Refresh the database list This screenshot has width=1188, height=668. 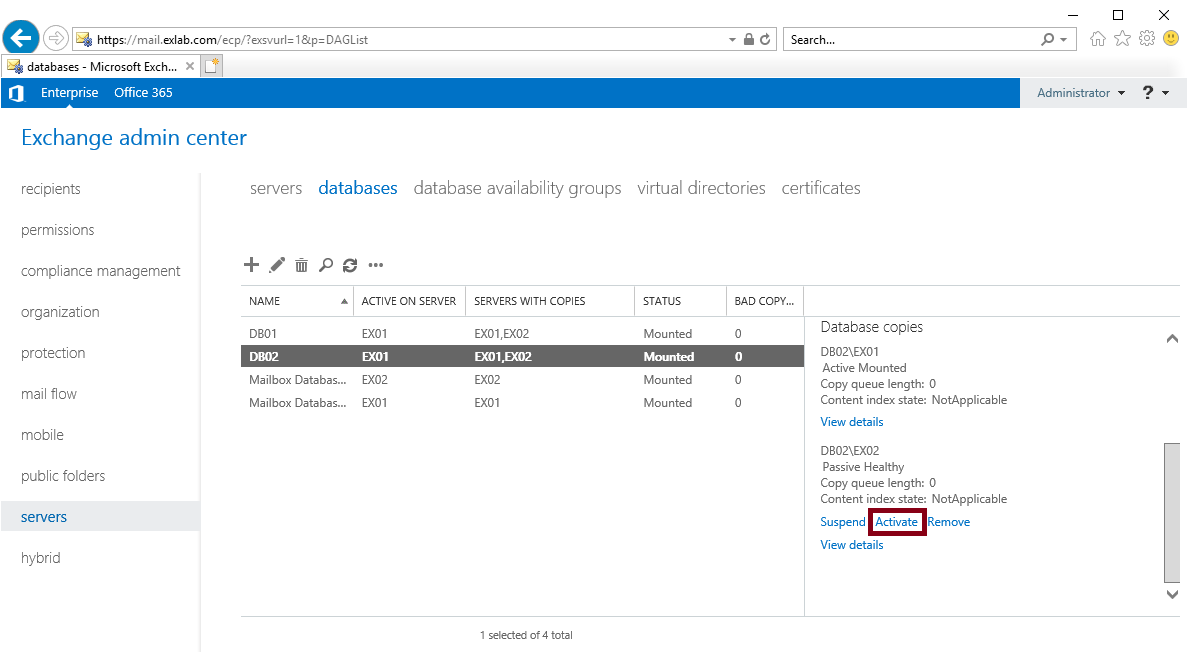point(349,264)
